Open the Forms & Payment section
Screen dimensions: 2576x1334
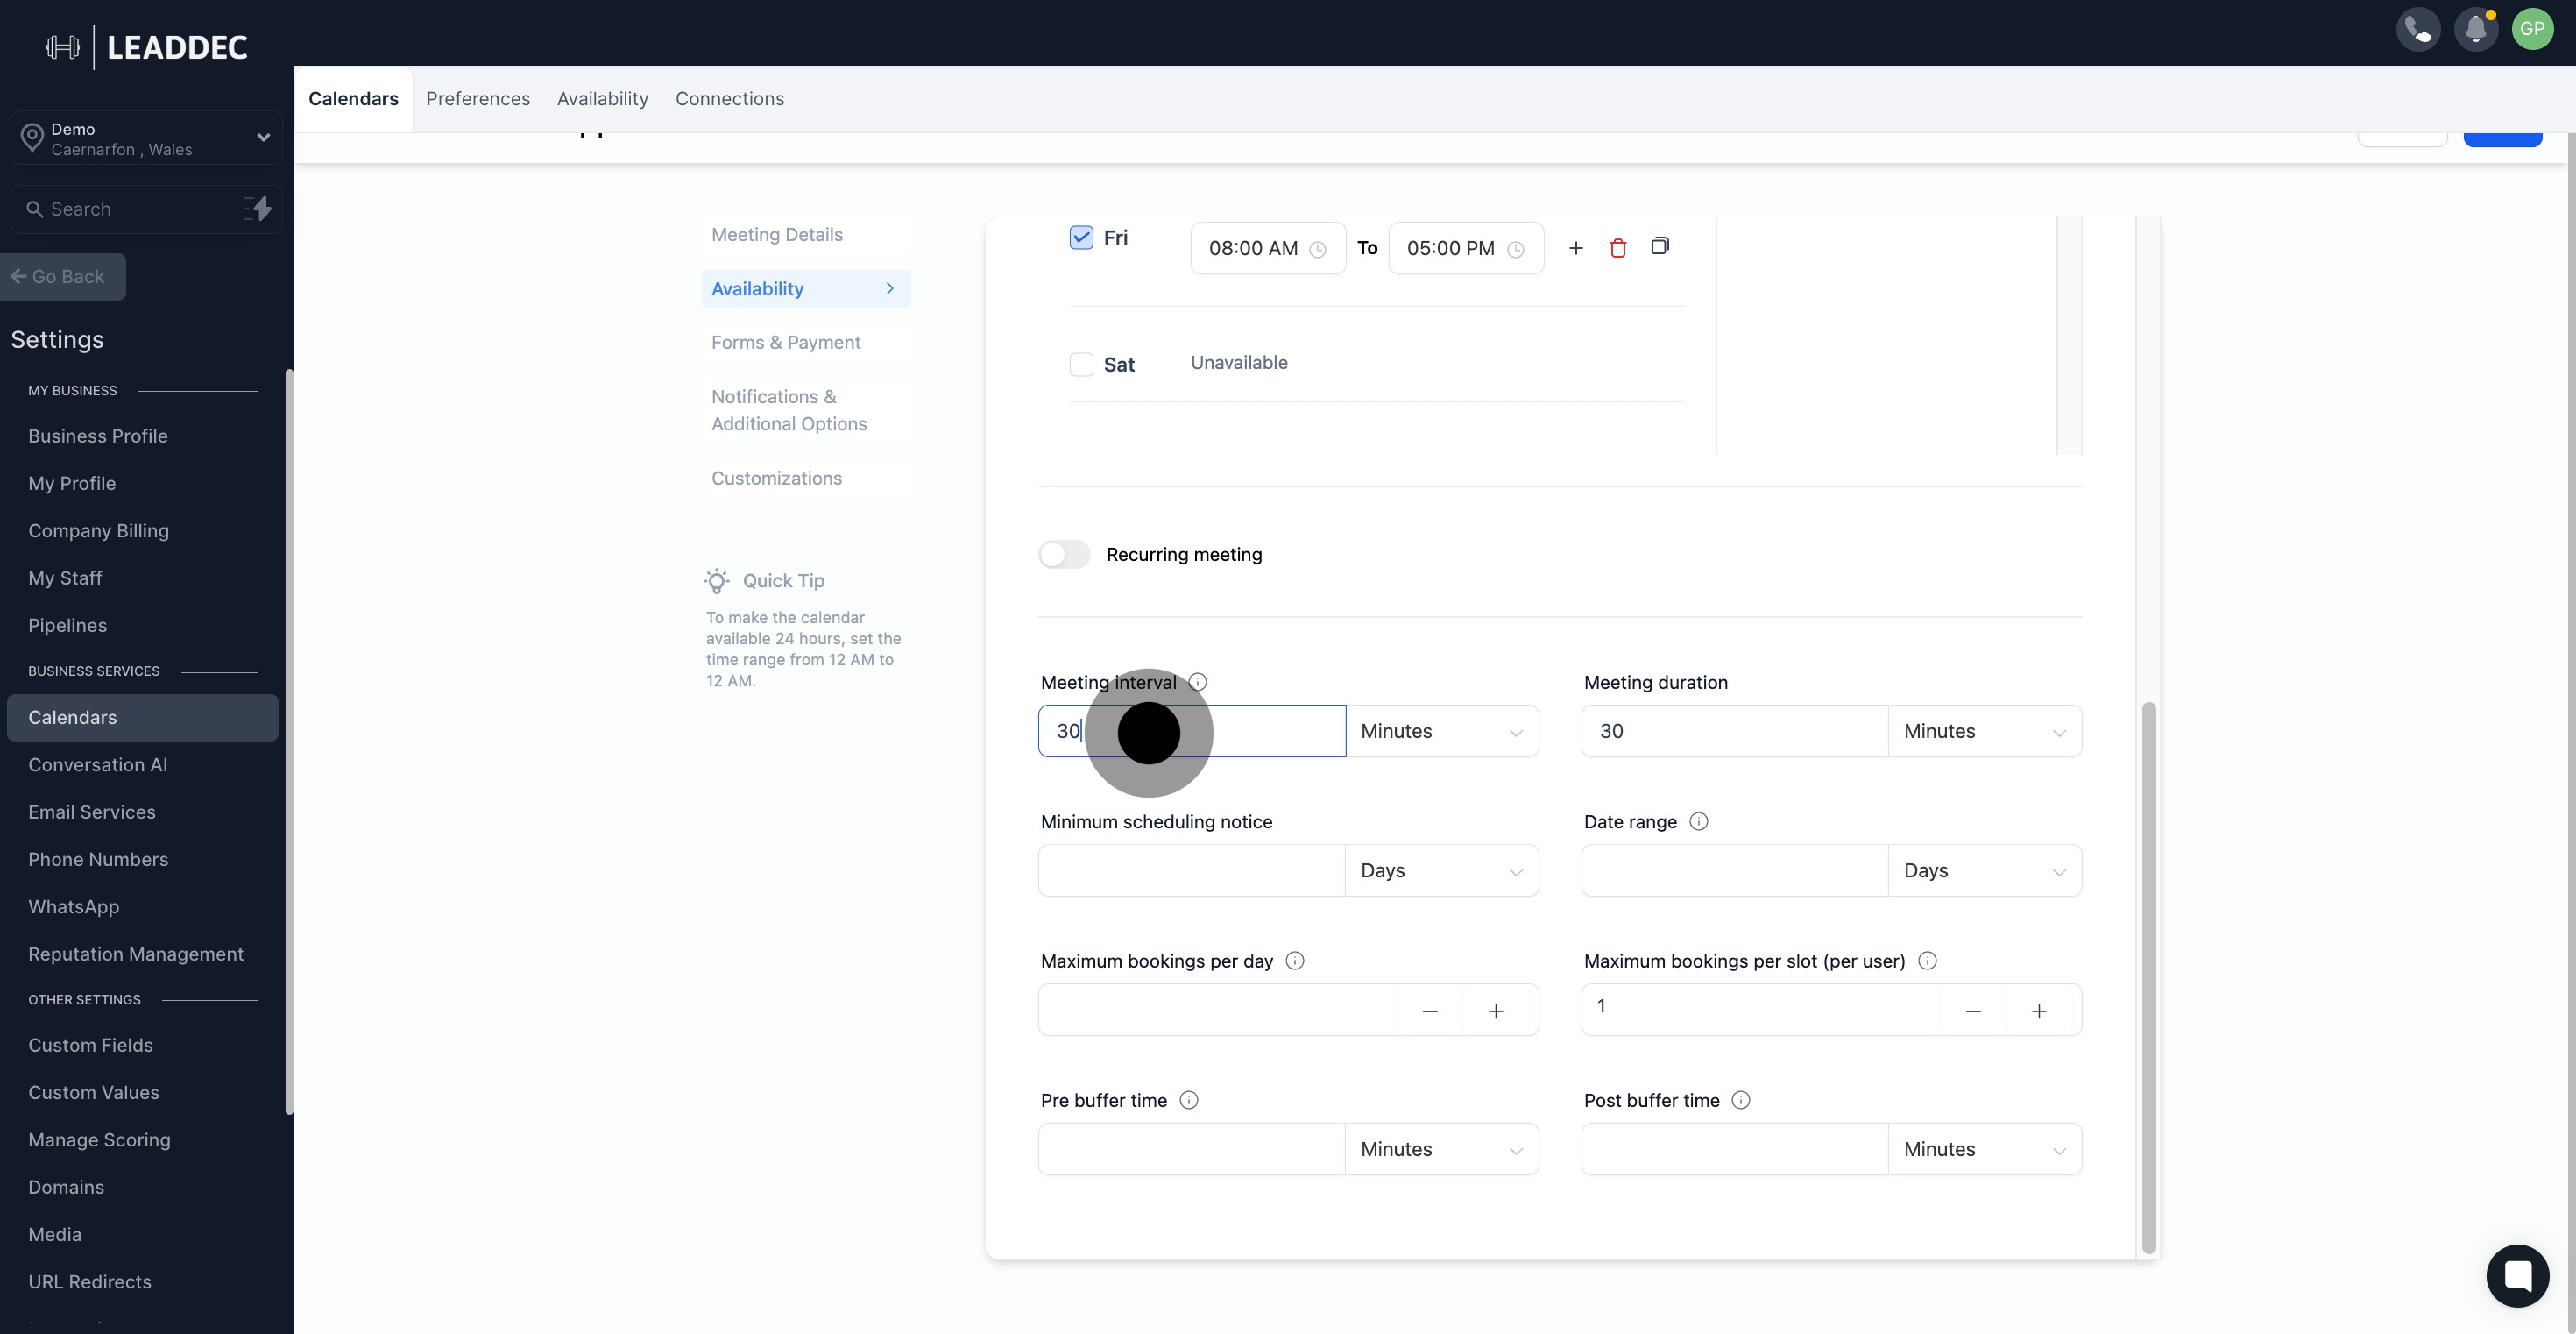pos(806,343)
